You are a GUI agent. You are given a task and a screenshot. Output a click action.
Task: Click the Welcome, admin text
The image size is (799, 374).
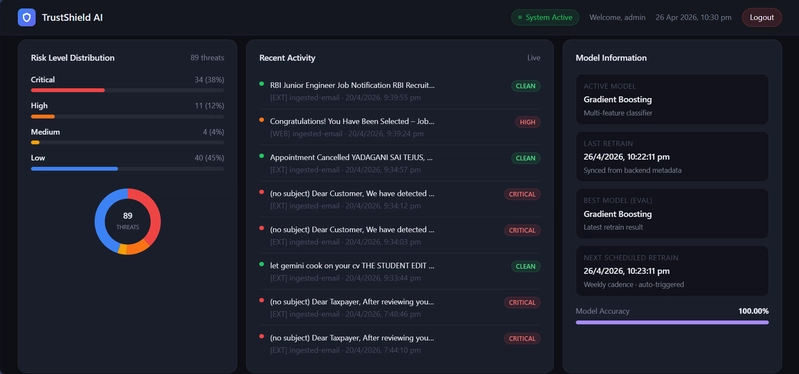(617, 17)
